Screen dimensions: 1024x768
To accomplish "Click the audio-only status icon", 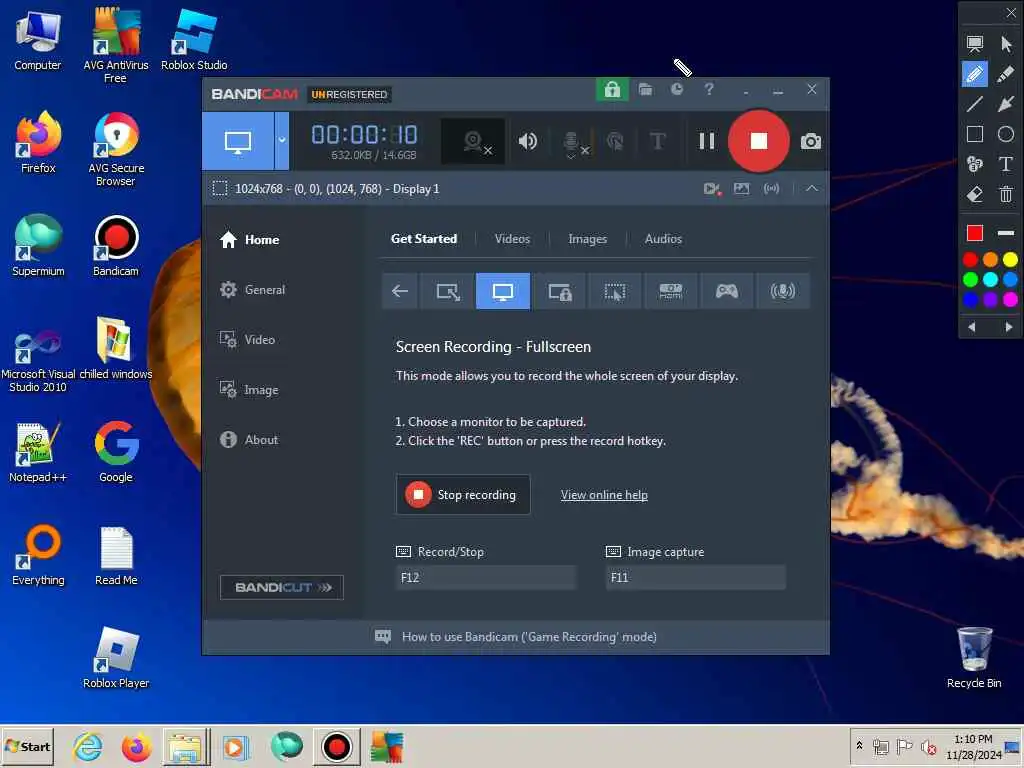I will coord(771,189).
